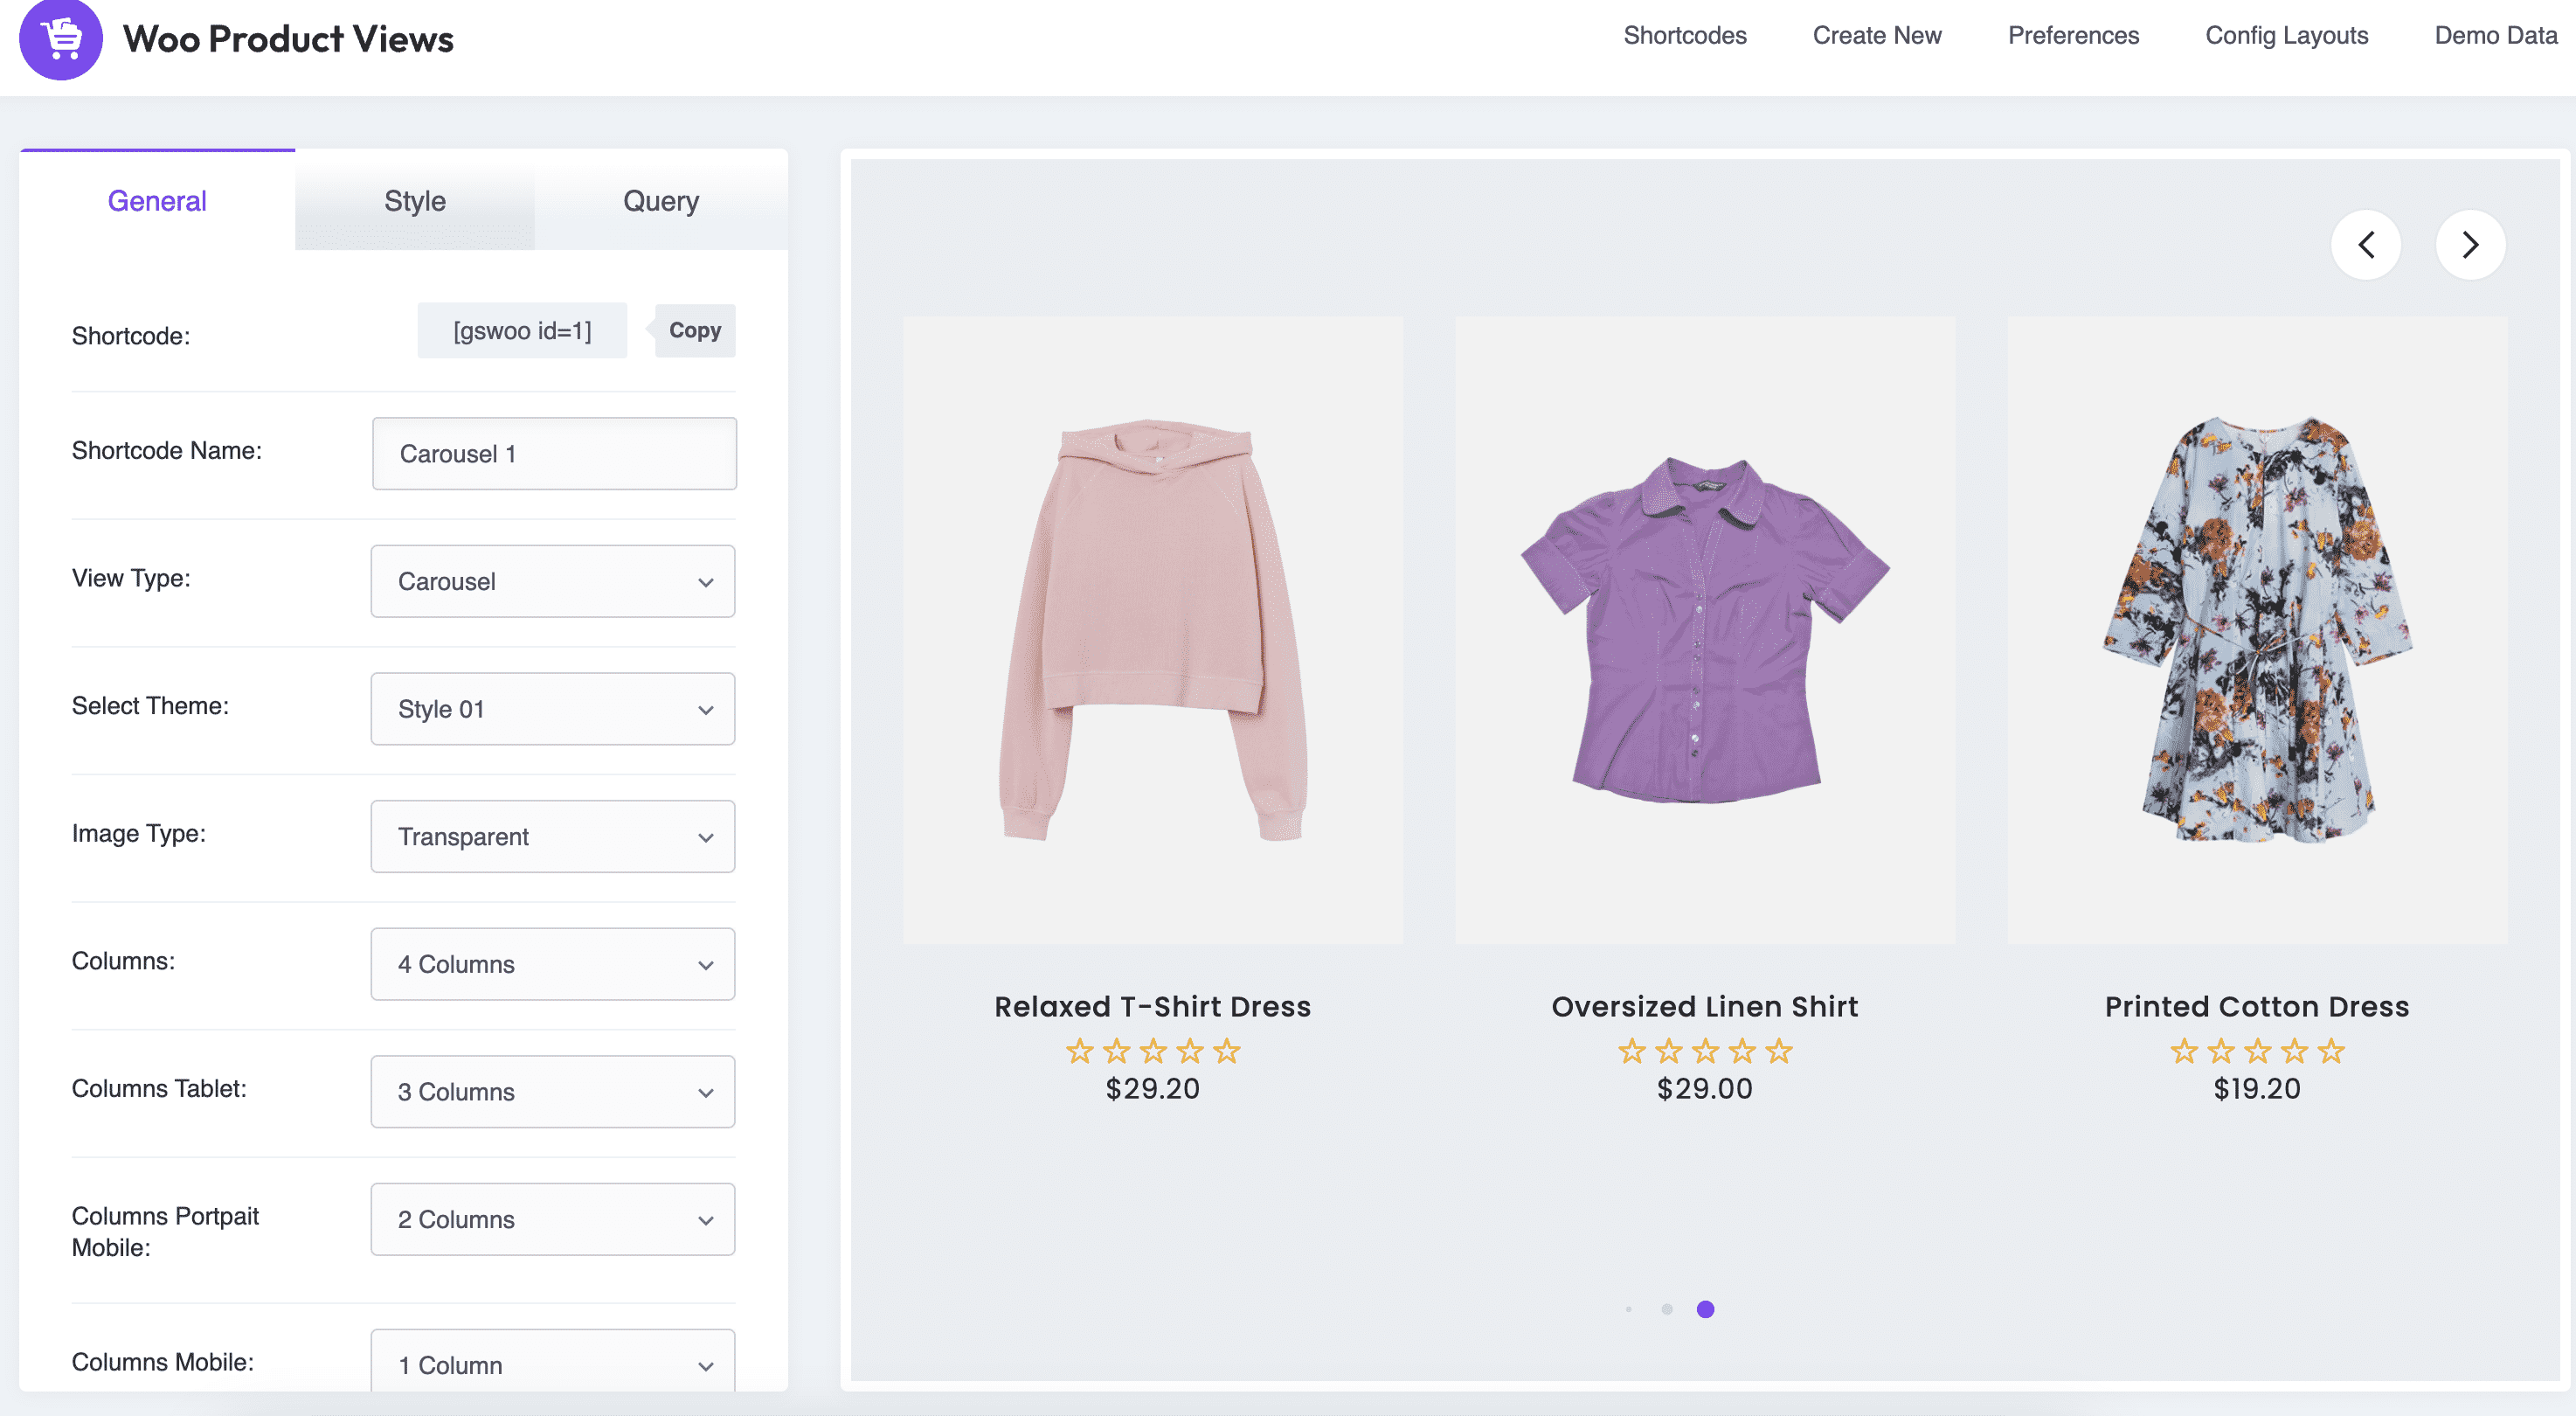Screen dimensions: 2576x1416
Task: Open Preferences in top navigation
Action: coord(2073,36)
